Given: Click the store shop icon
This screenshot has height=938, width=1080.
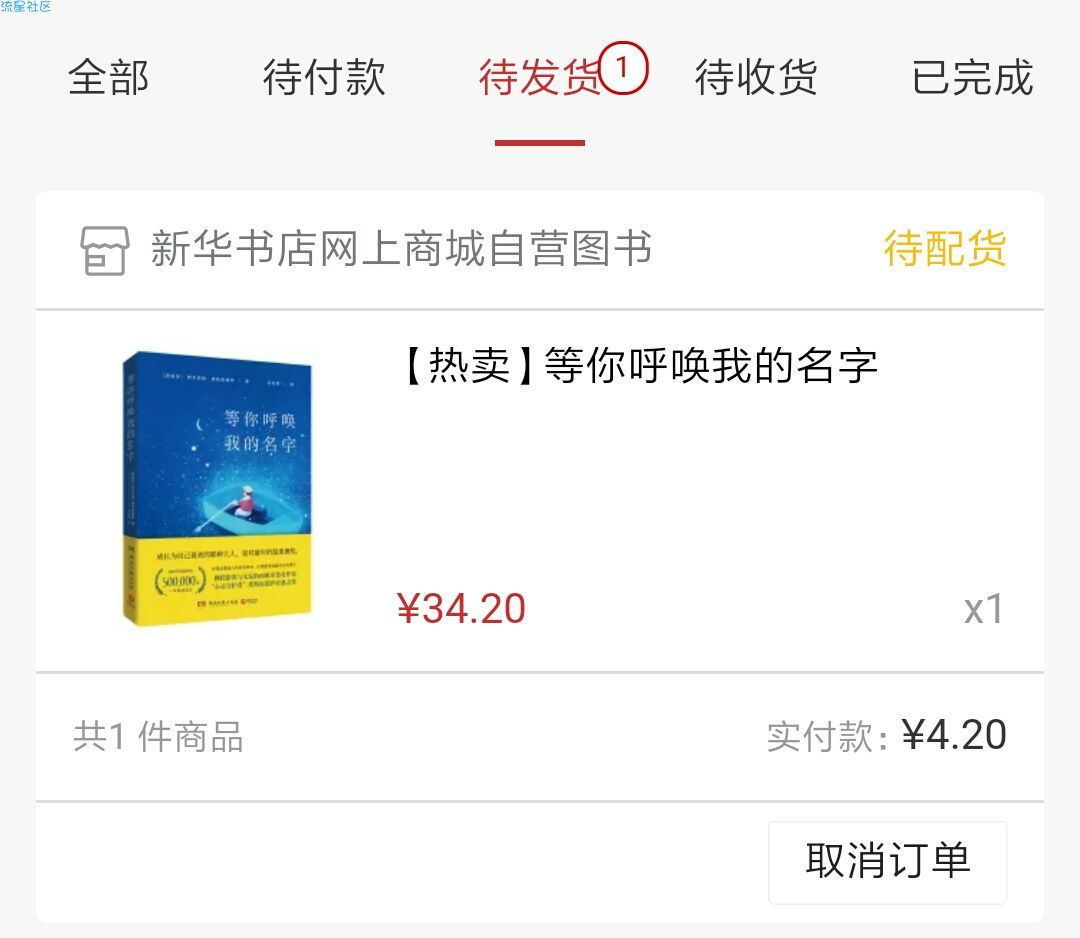Looking at the screenshot, I should 104,251.
